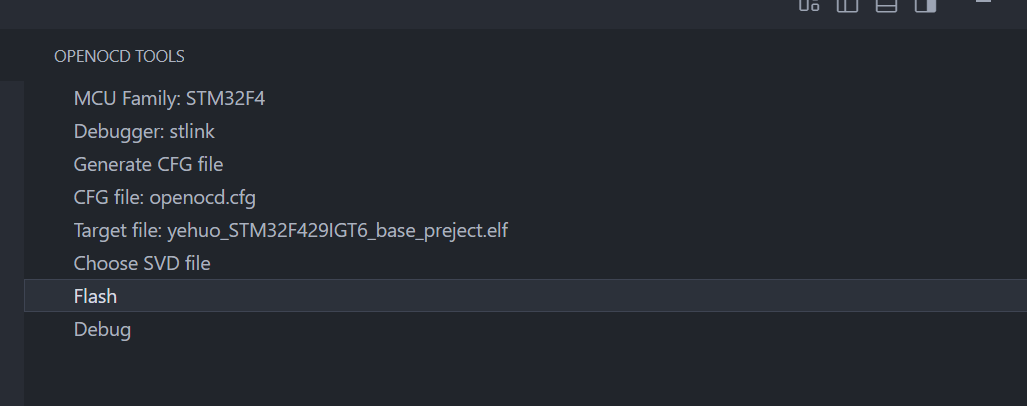
Task: Minimize the window
Action: coord(984,3)
